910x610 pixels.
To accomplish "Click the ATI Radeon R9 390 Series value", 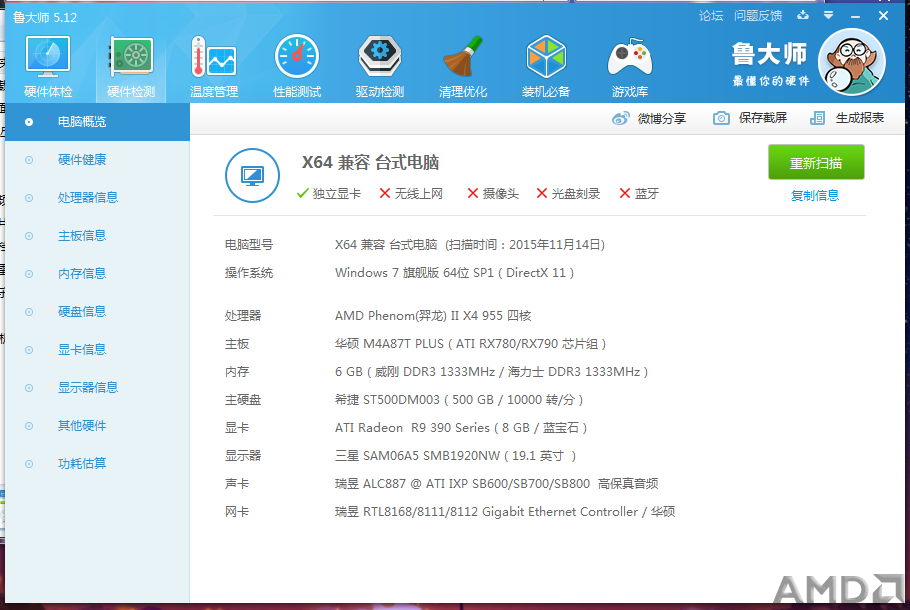I will click(x=461, y=428).
